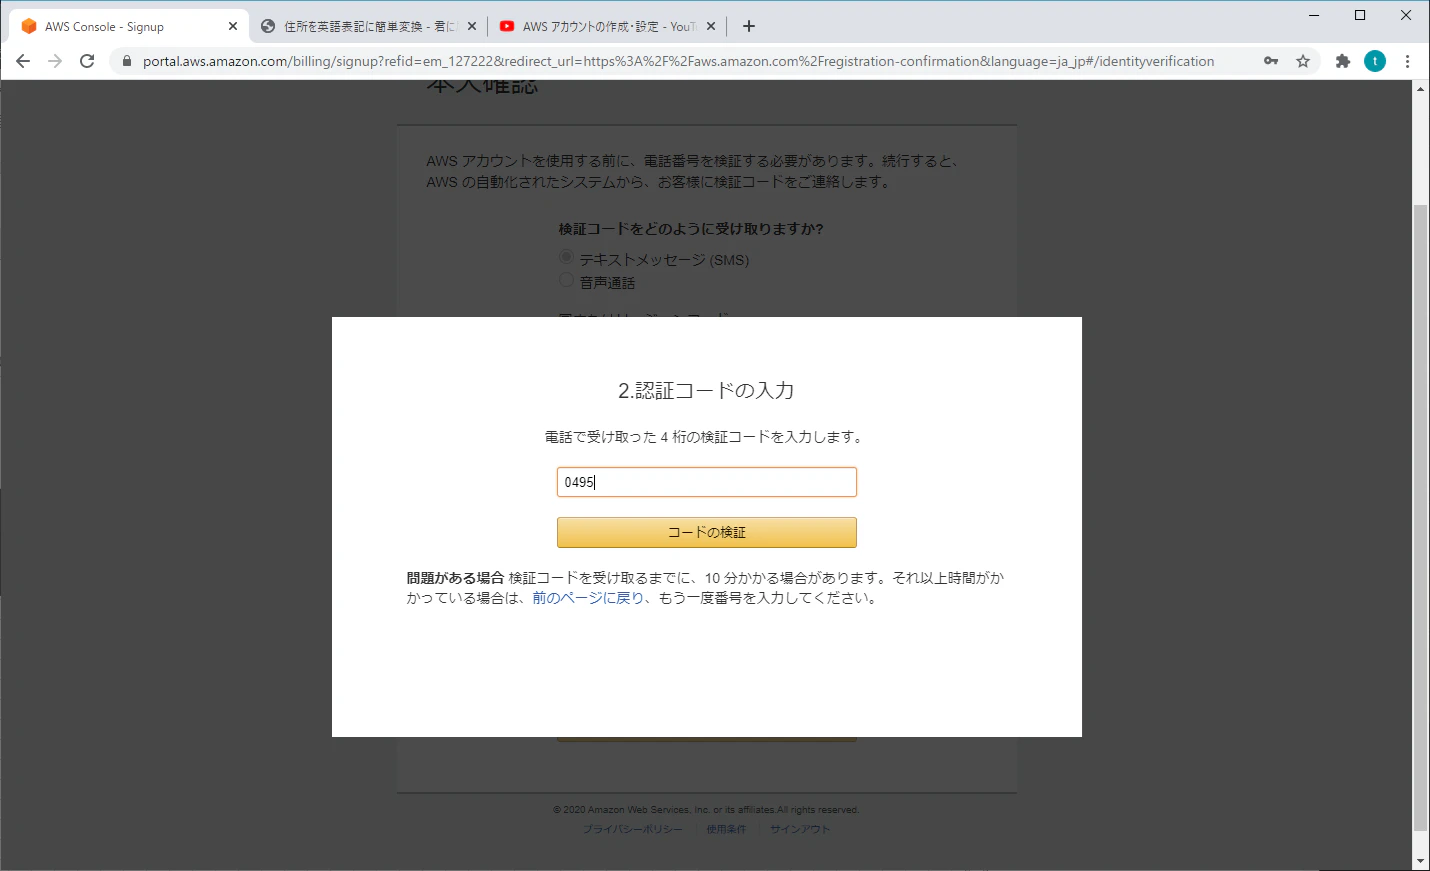The width and height of the screenshot is (1430, 871).
Task: Click the 2.認証コードの入力 heading
Action: click(x=706, y=390)
